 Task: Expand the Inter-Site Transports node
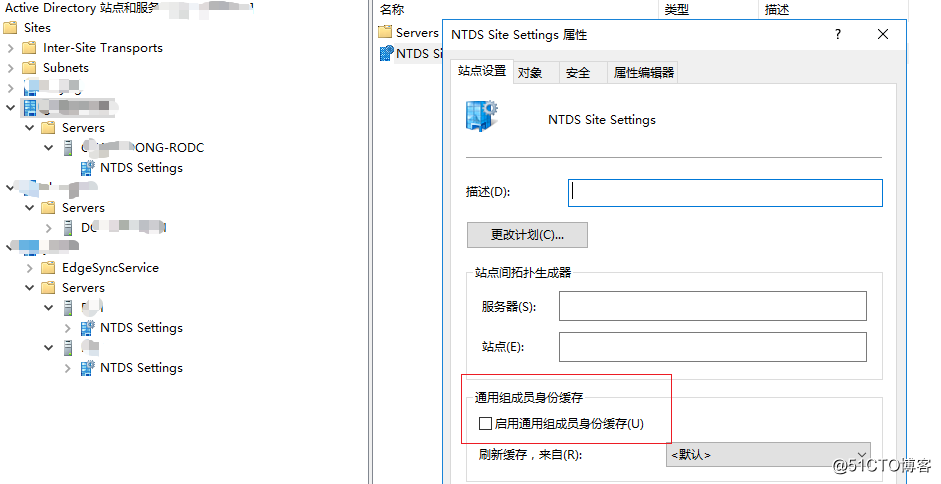(10, 48)
